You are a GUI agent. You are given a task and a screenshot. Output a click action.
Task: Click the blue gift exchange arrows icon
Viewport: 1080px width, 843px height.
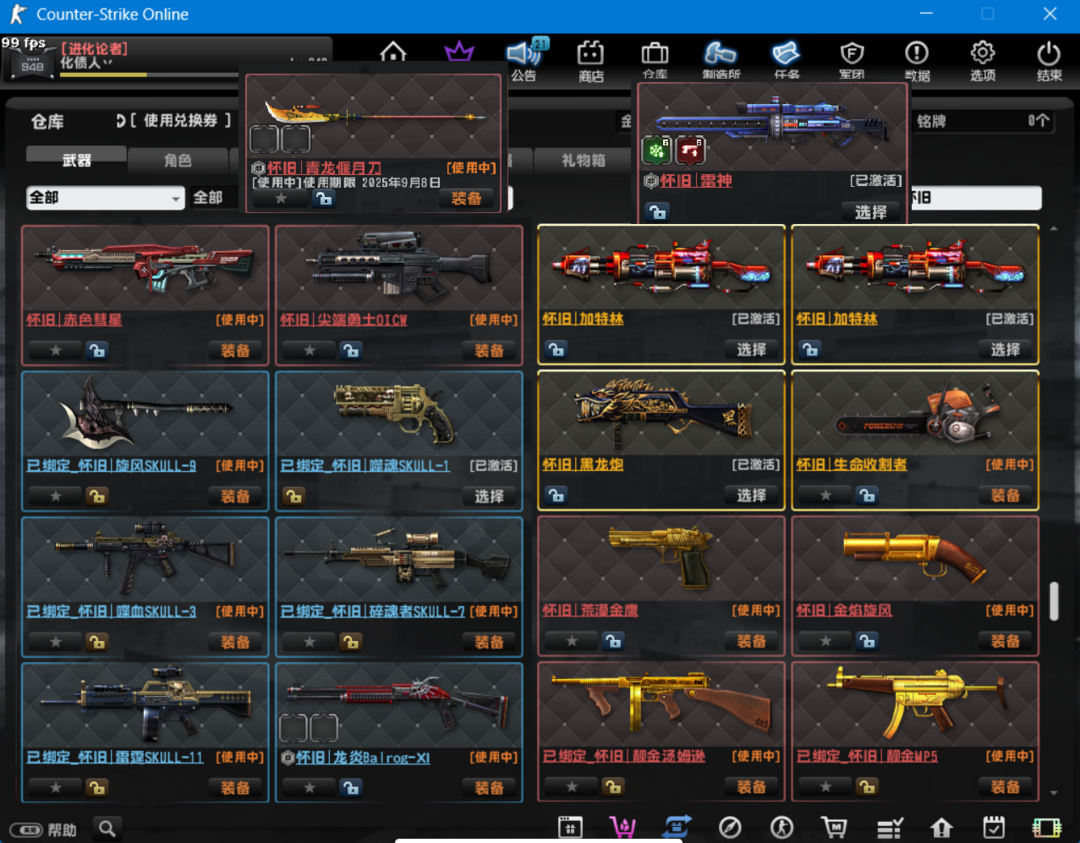tap(677, 827)
